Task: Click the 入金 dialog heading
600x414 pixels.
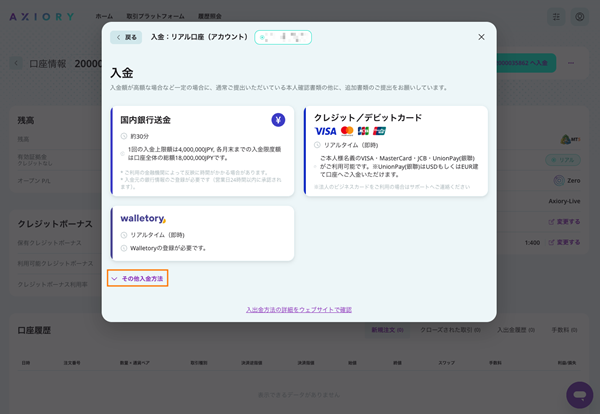Action: (x=122, y=73)
